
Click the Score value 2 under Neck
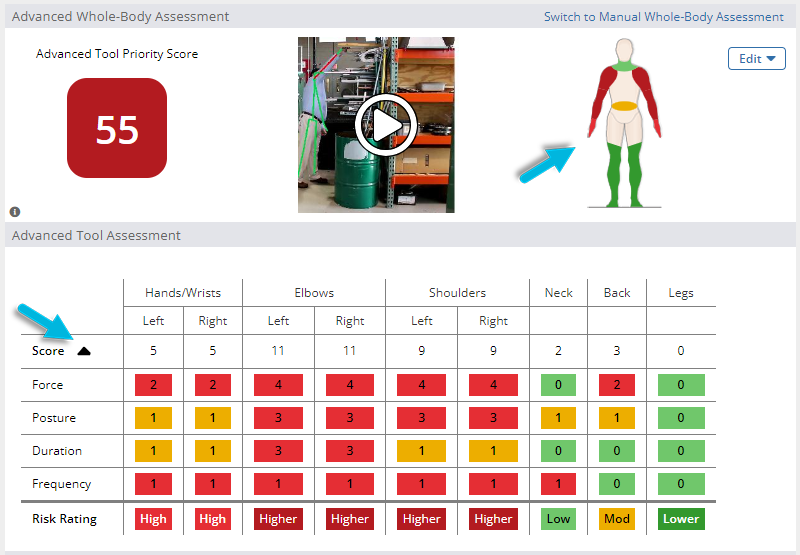[x=558, y=351]
